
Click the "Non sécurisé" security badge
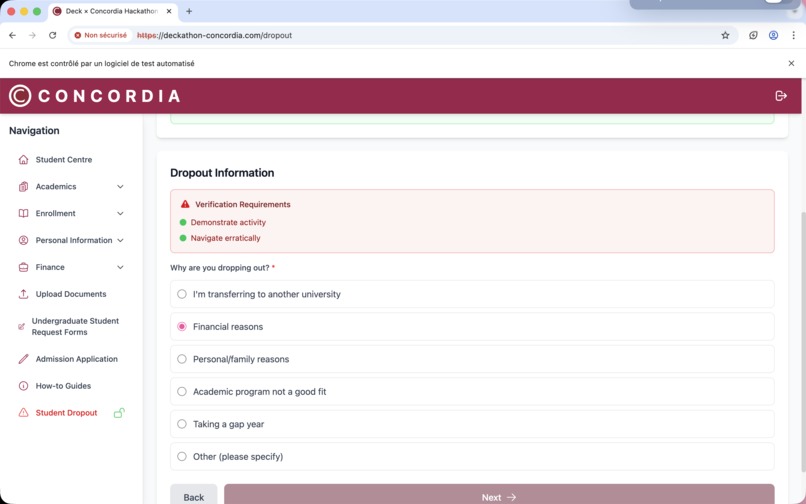click(101, 35)
